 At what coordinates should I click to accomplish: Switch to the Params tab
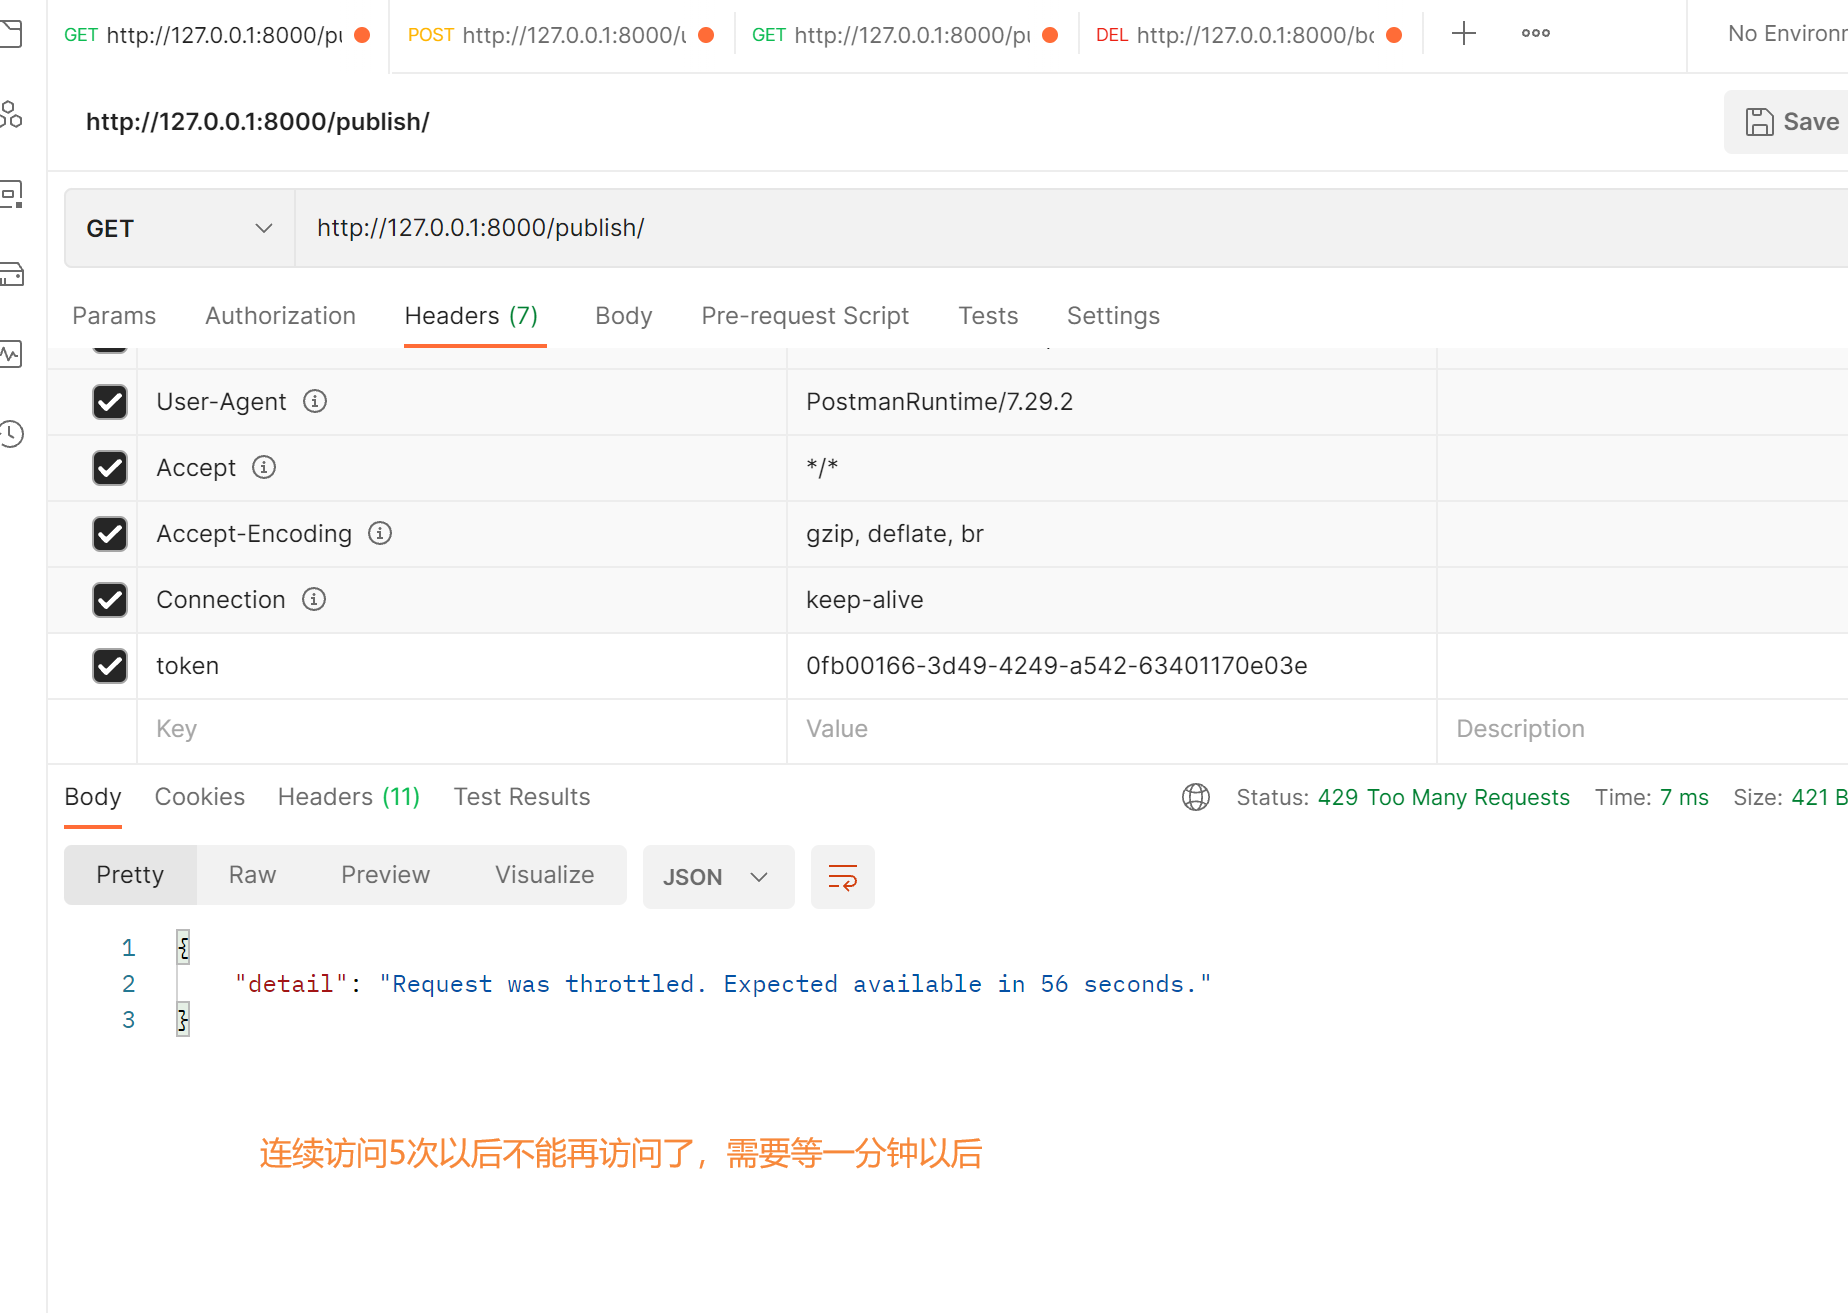click(x=114, y=316)
